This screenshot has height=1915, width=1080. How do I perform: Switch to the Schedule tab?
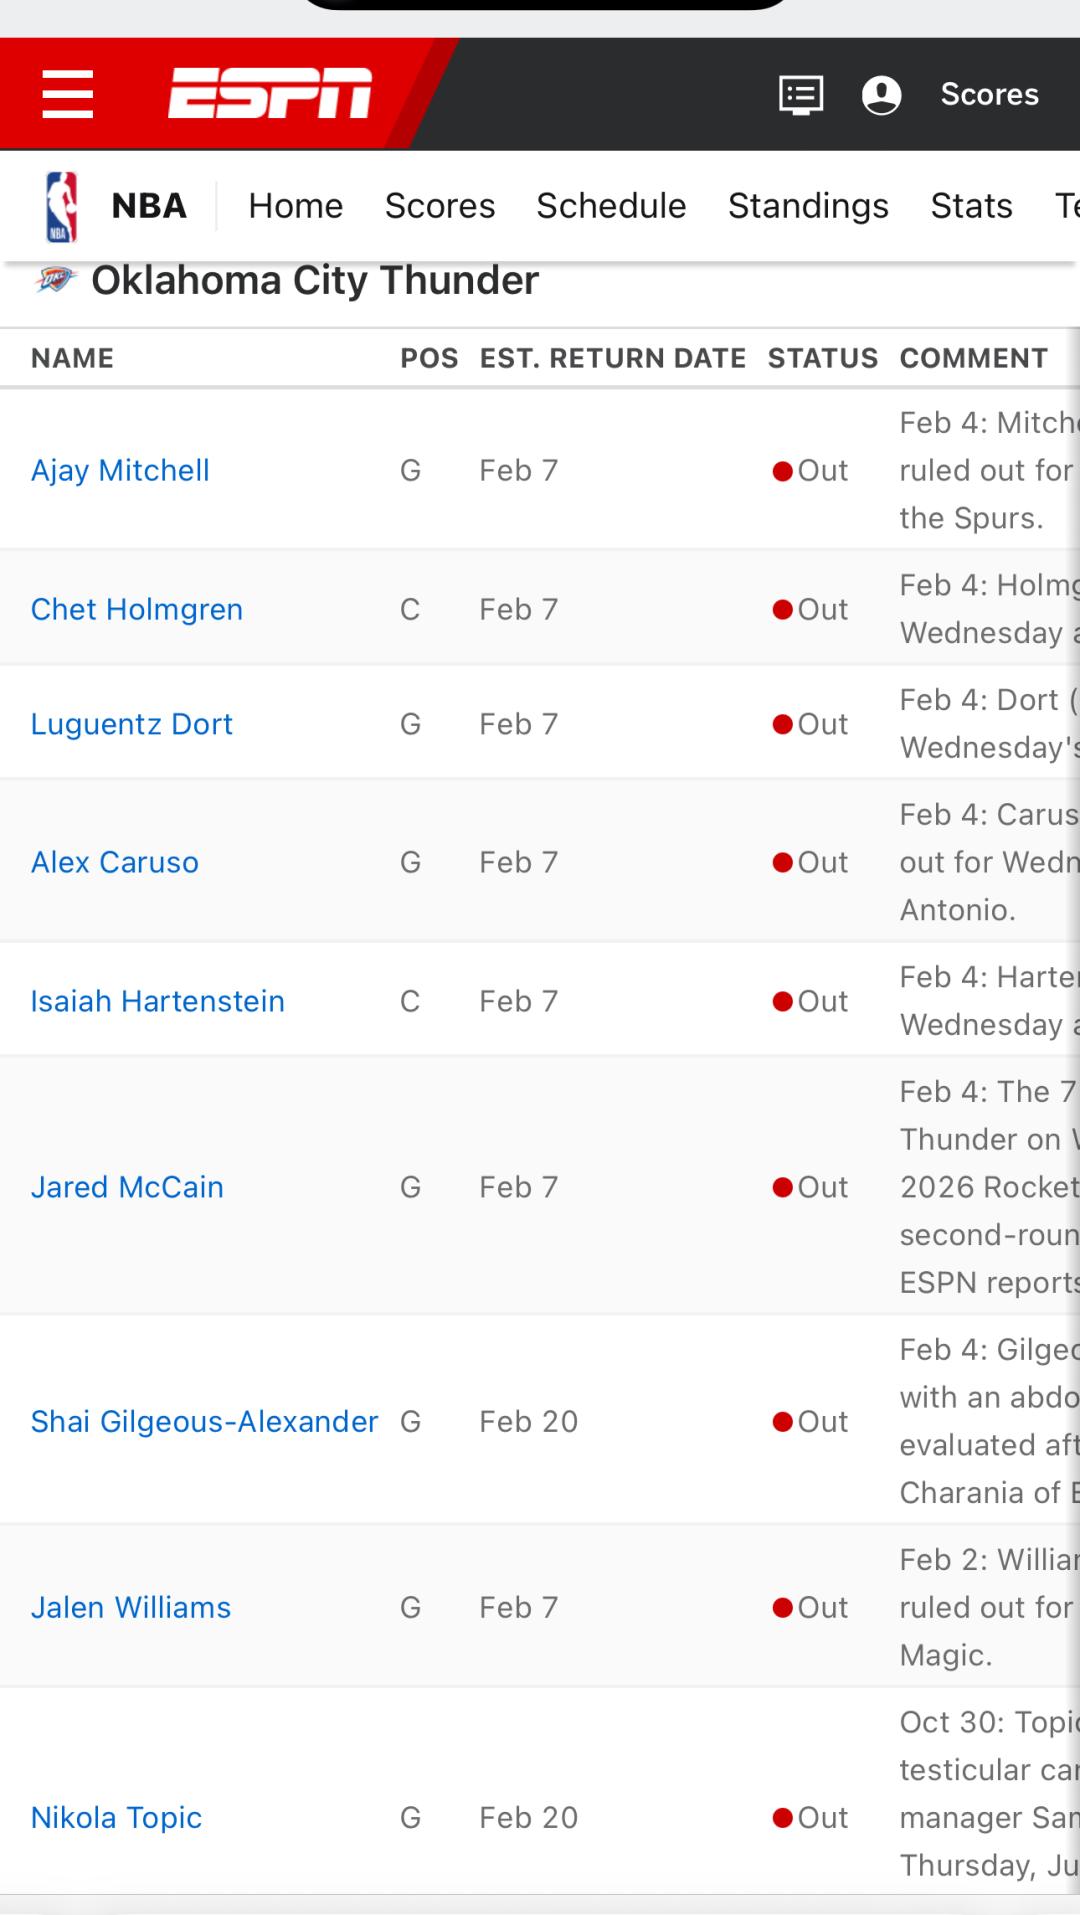[611, 206]
